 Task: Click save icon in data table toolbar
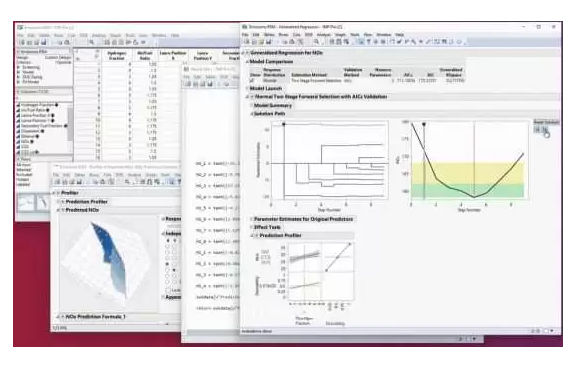43,43
